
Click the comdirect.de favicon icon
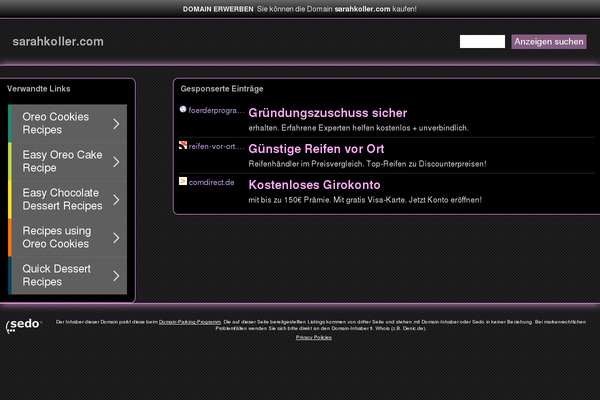pos(183,182)
